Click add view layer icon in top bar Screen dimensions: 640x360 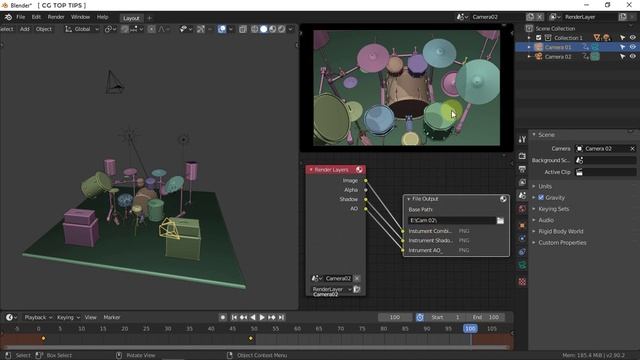[623, 17]
